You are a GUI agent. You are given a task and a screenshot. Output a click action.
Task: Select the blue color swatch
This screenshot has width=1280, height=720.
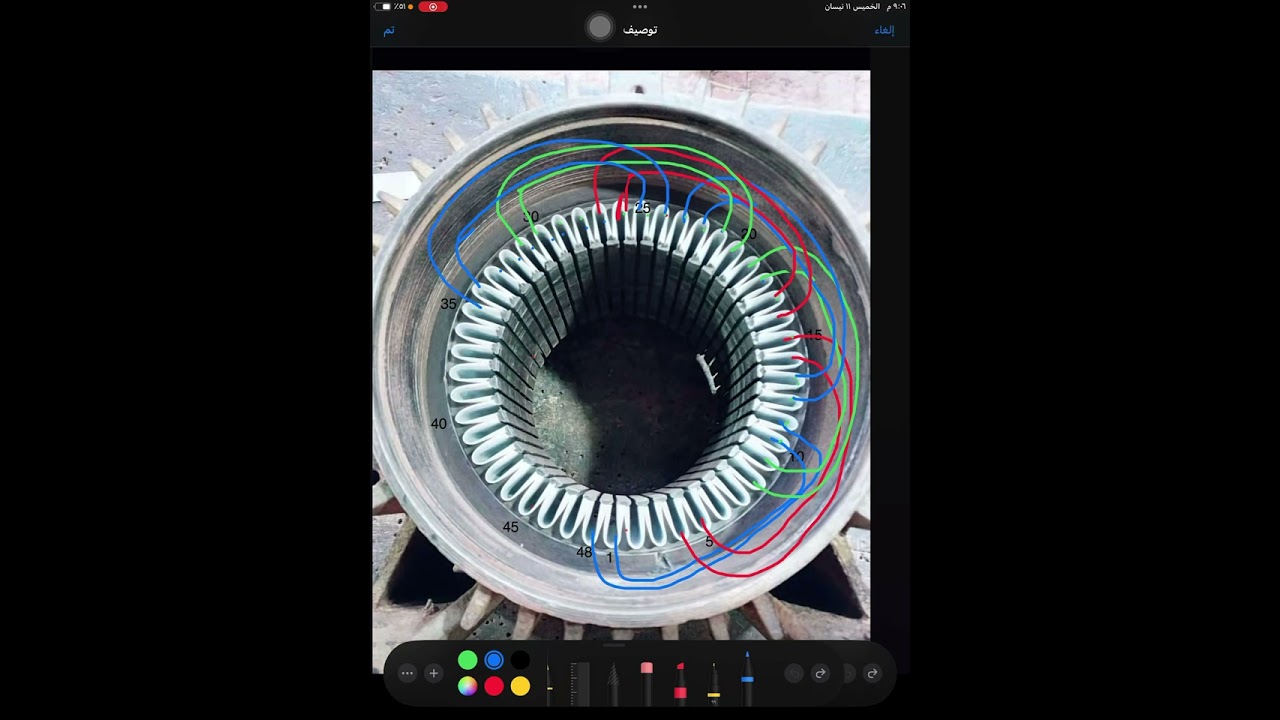pyautogui.click(x=494, y=660)
